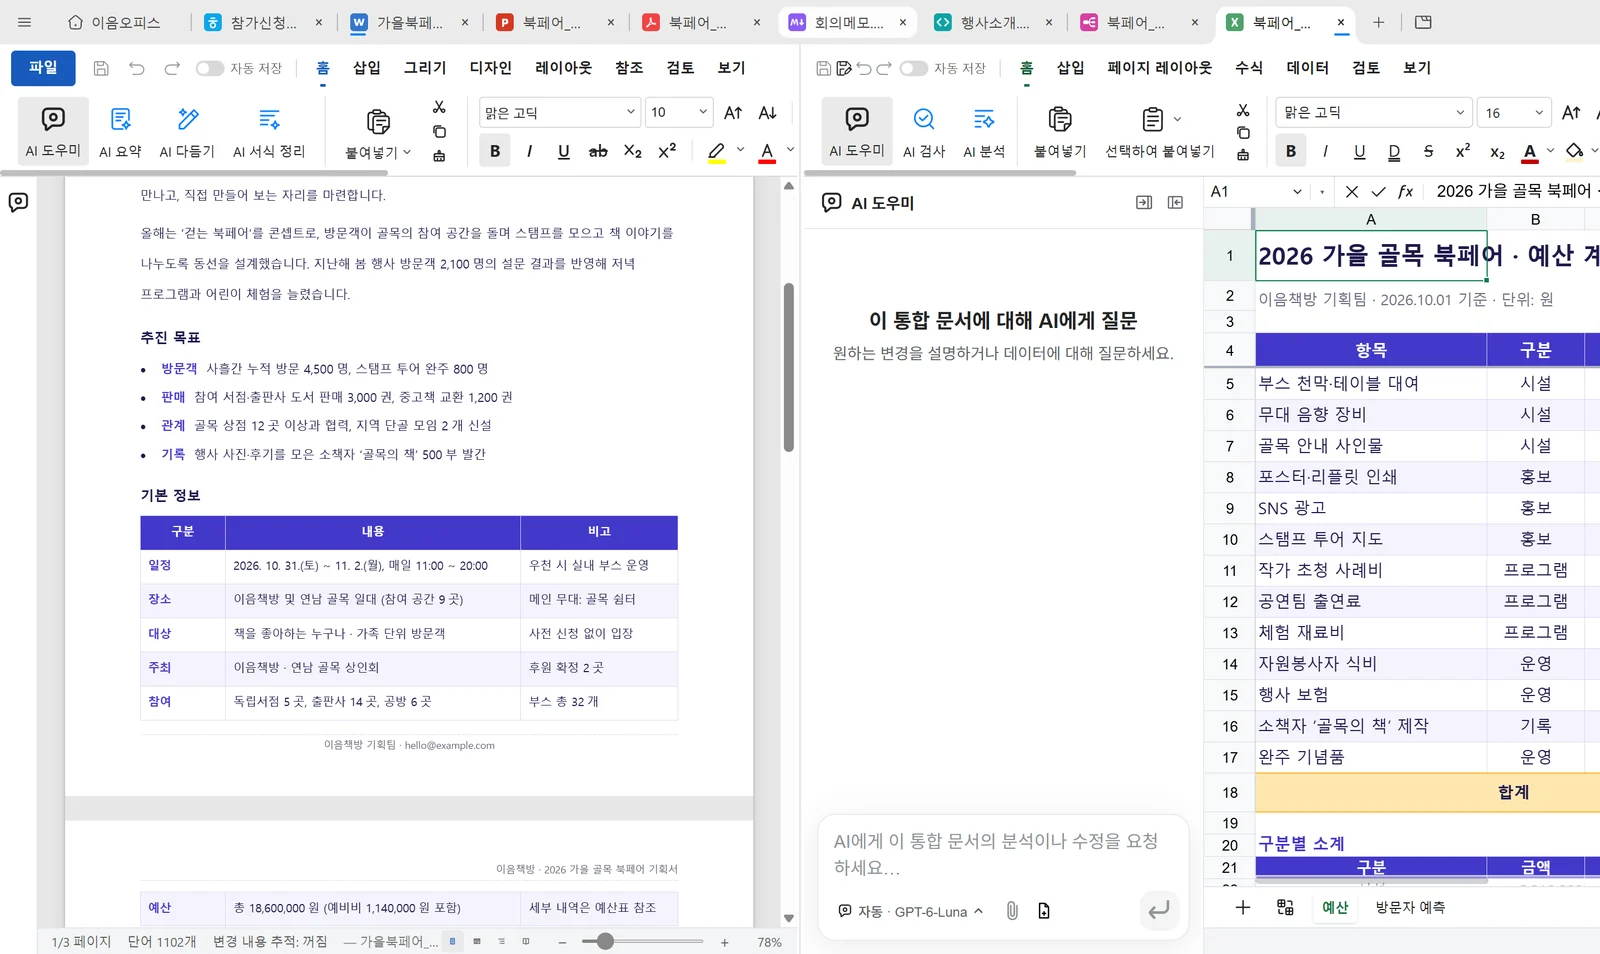Apply double underline in the spreadsheet ribbon
This screenshot has width=1600, height=954.
coord(1394,151)
